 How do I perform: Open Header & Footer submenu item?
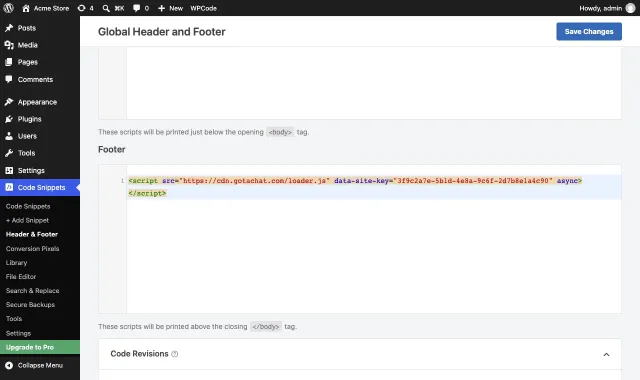click(32, 234)
